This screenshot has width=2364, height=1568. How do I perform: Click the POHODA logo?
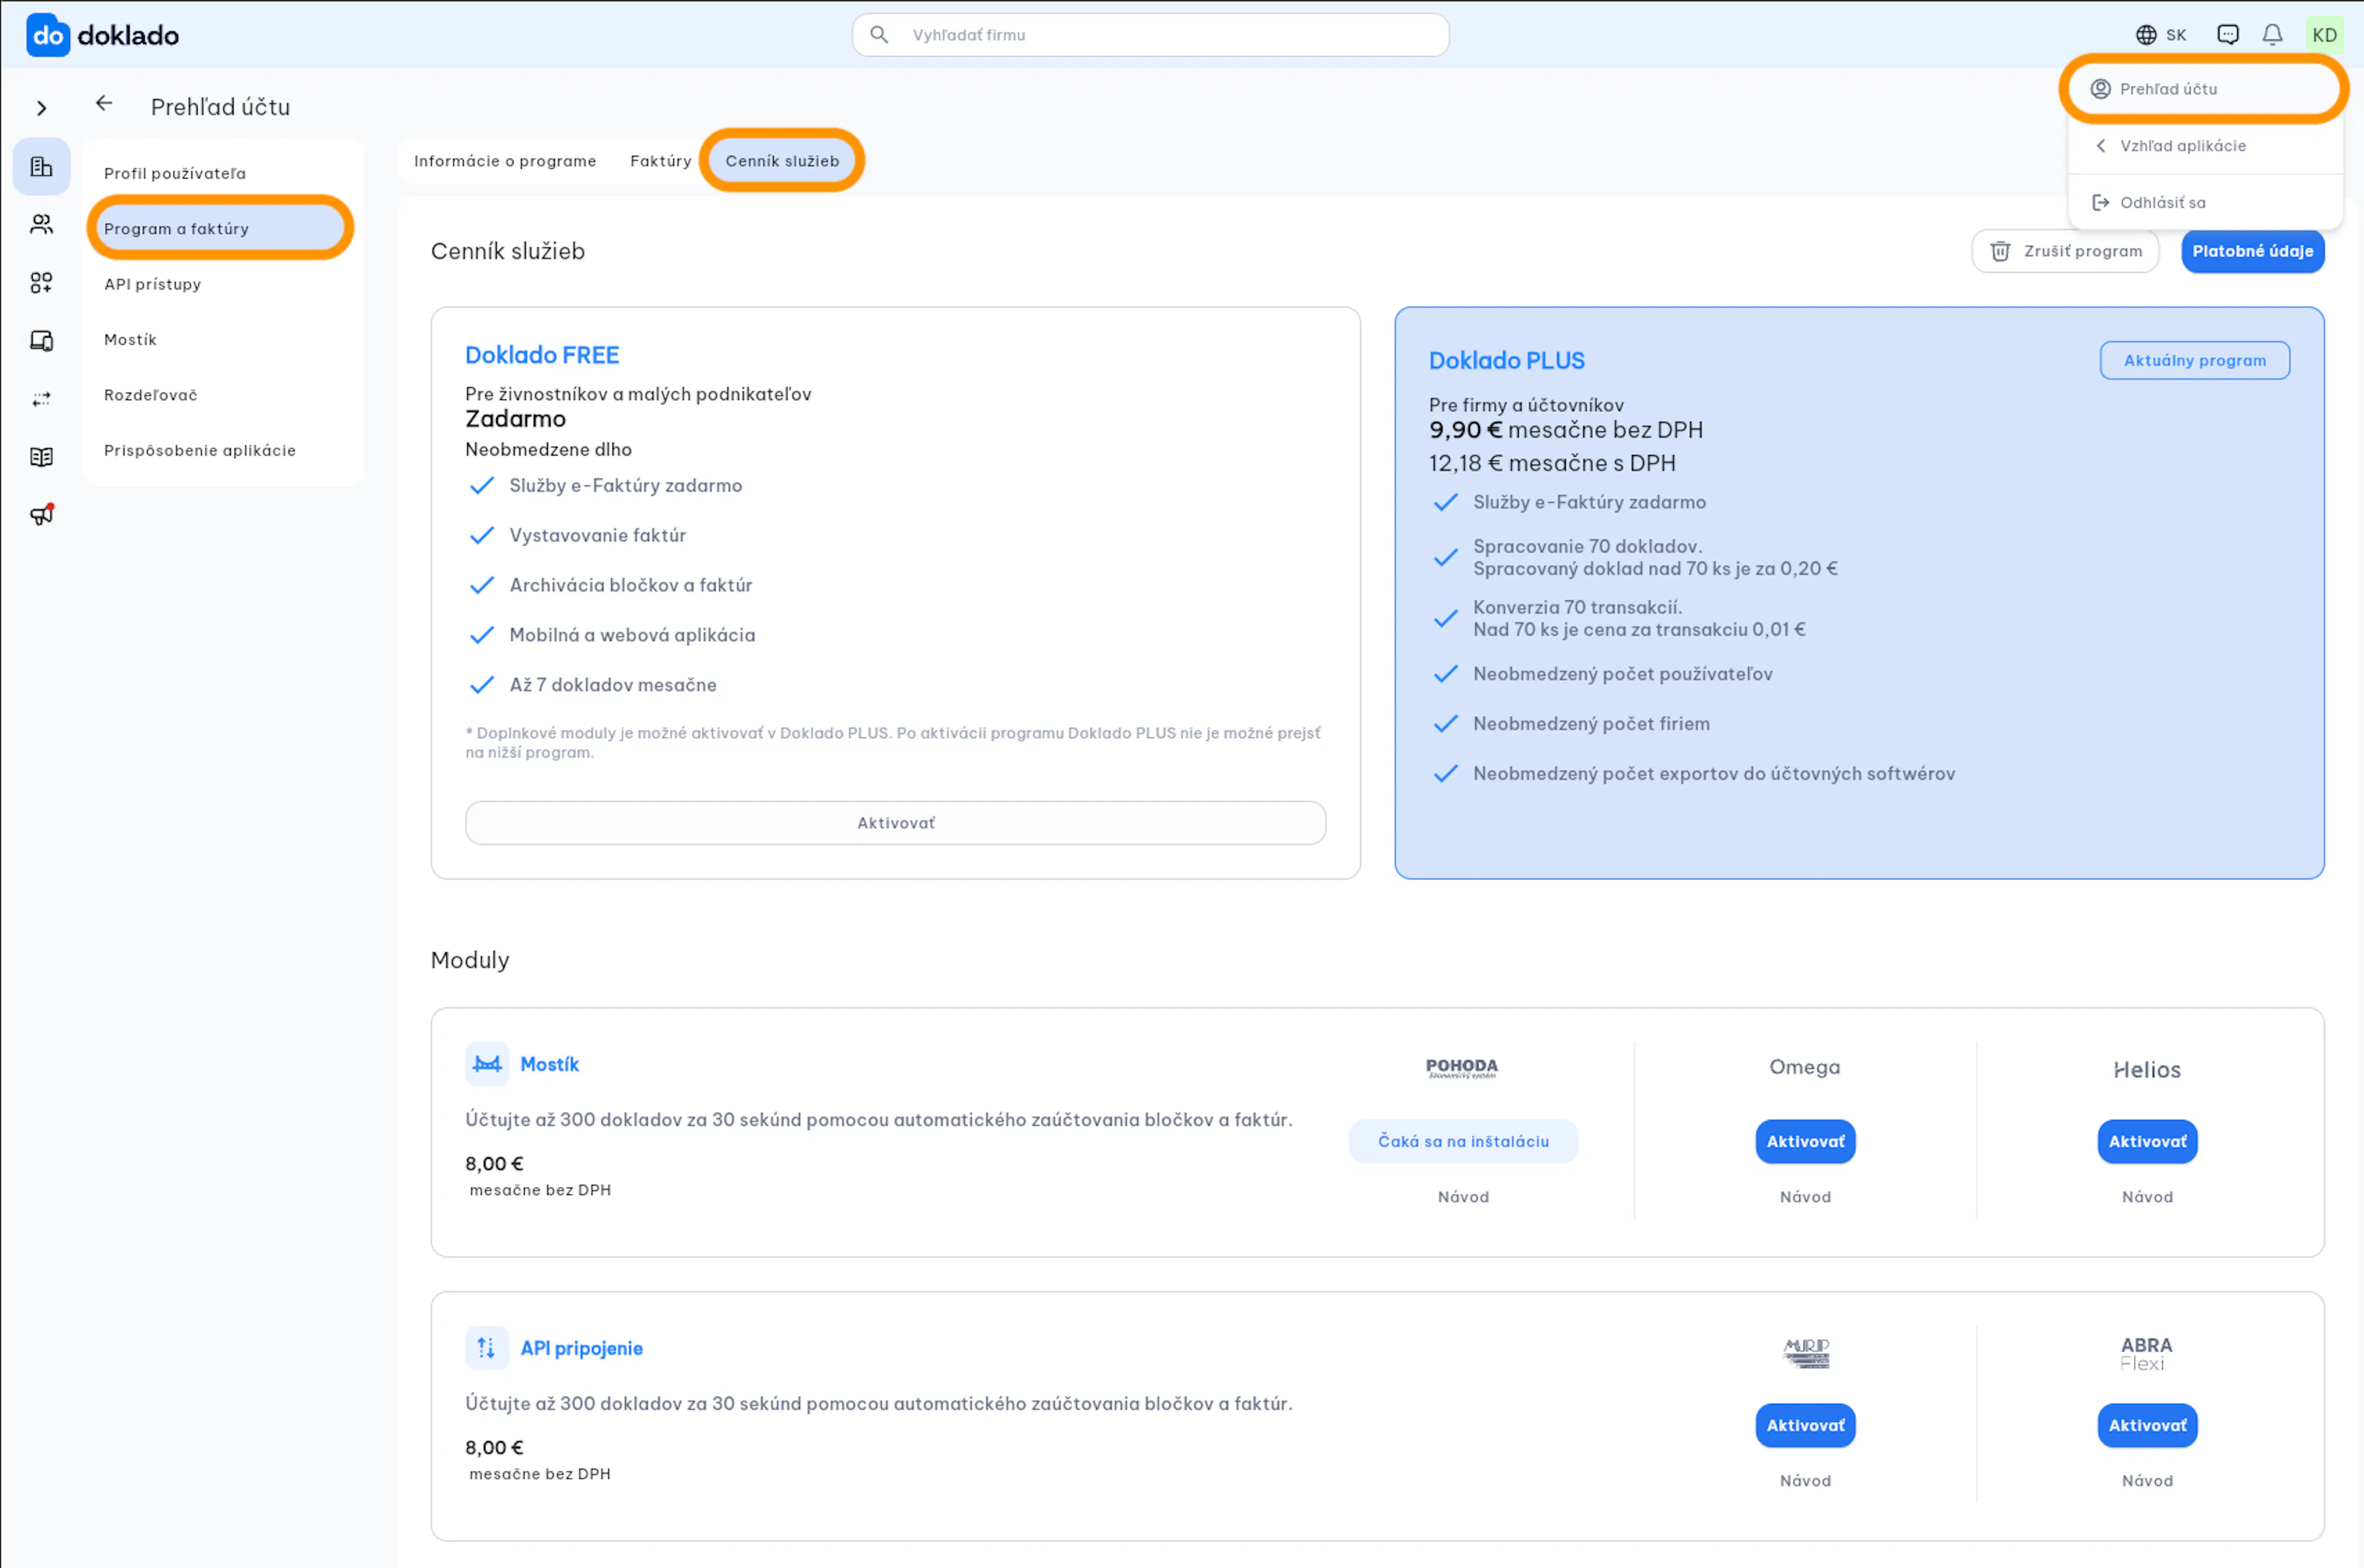tap(1462, 1068)
